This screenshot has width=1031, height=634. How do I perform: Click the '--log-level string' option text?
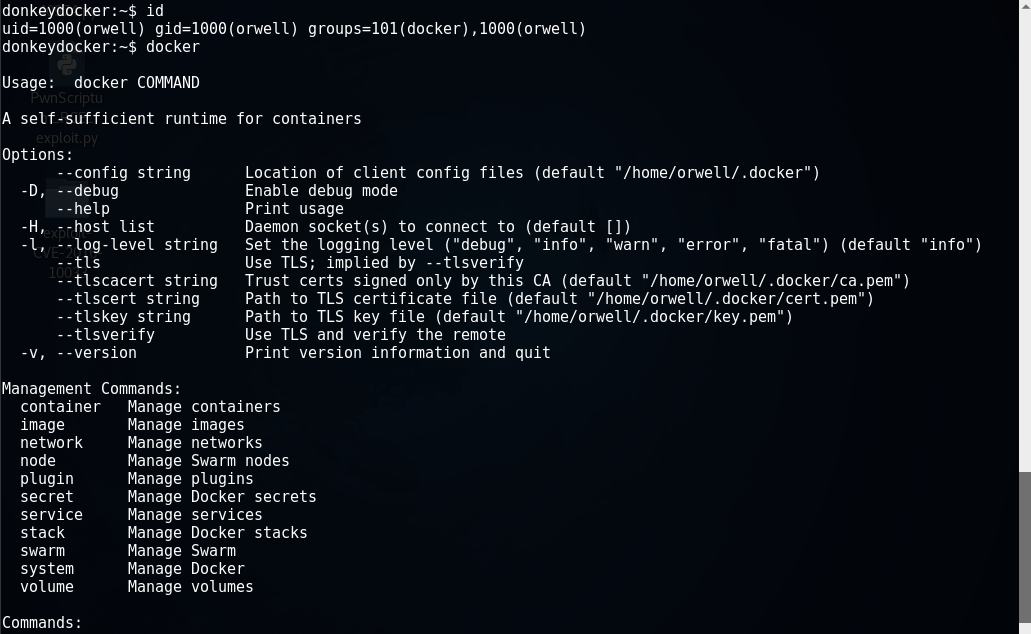(x=137, y=245)
